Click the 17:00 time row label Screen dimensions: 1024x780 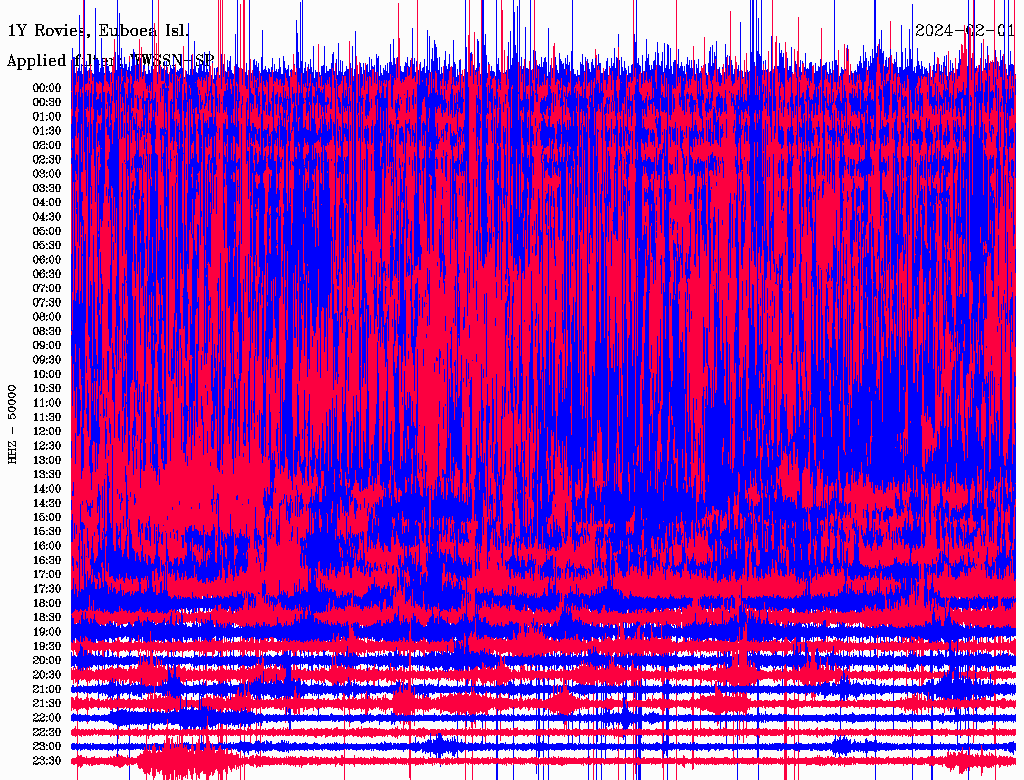coord(47,574)
